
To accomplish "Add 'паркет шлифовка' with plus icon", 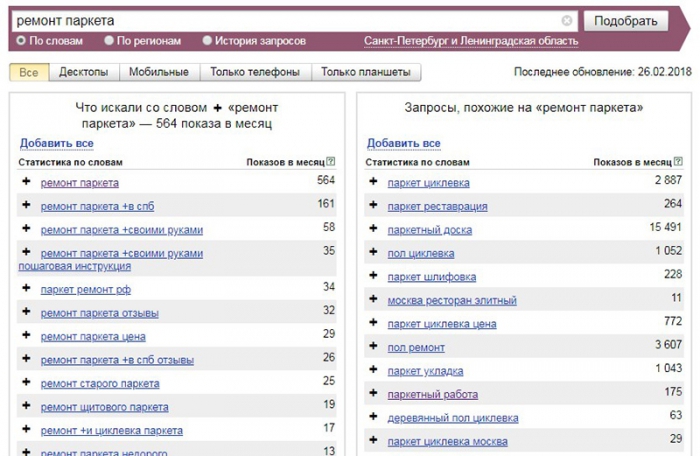I will click(374, 276).
